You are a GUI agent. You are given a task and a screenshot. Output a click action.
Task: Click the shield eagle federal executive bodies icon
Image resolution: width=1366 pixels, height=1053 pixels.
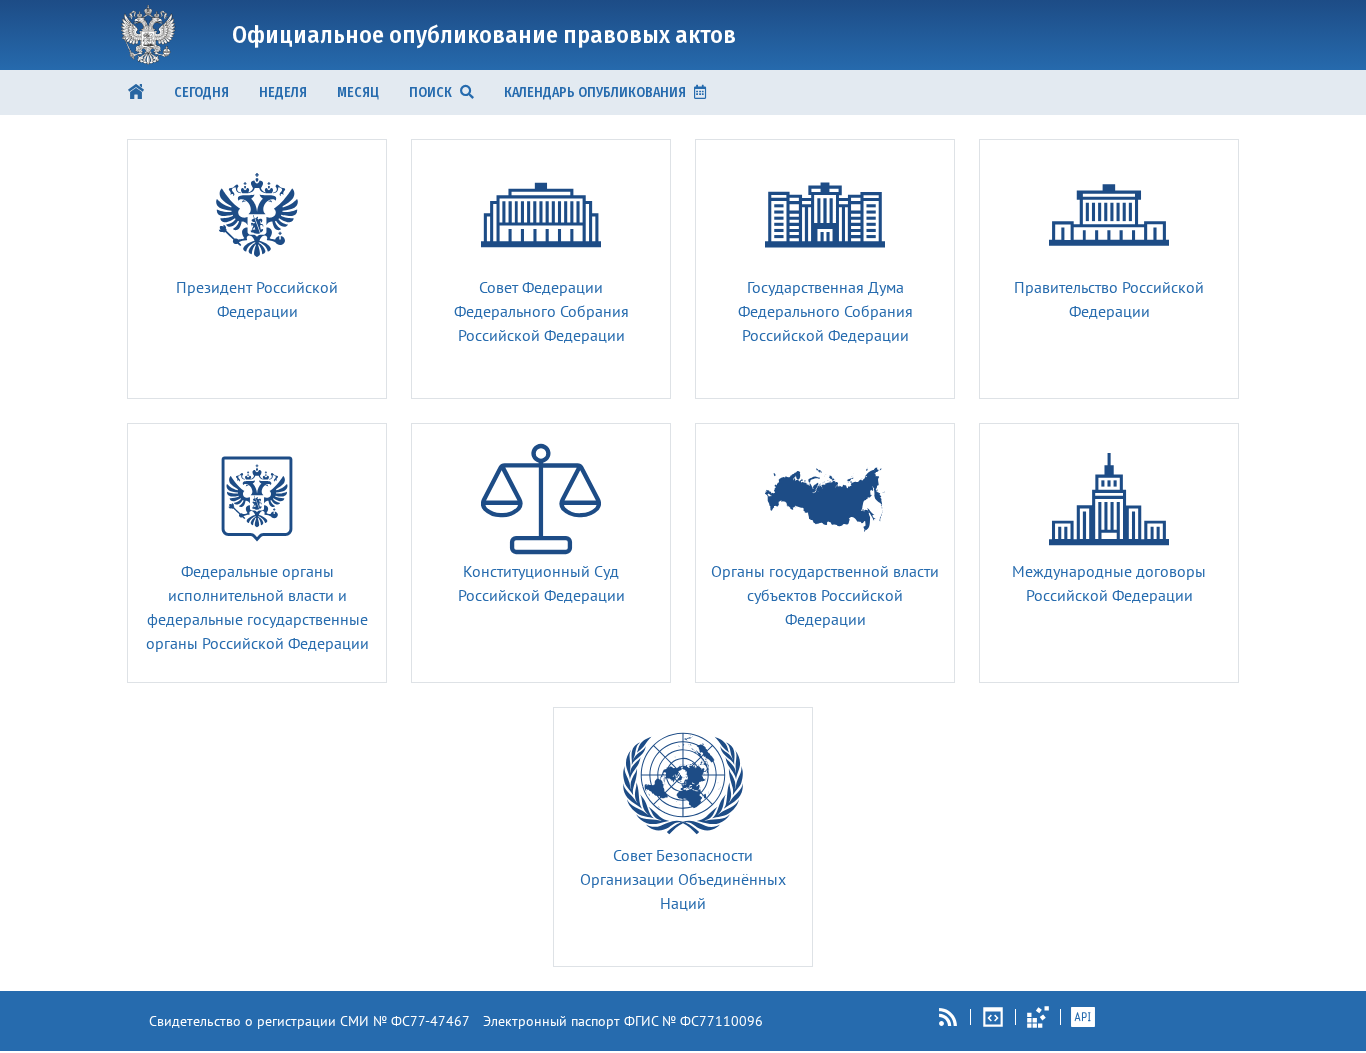pos(257,498)
